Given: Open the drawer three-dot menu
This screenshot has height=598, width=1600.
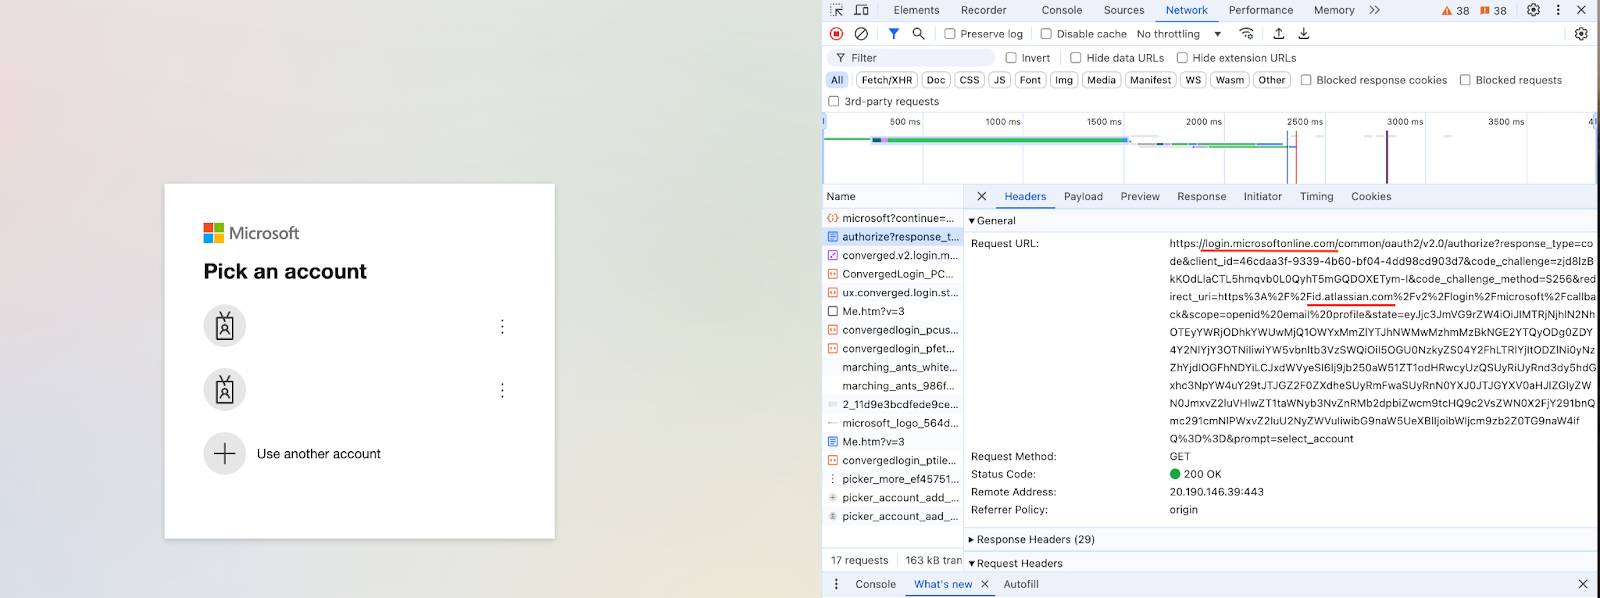Looking at the screenshot, I should (837, 584).
